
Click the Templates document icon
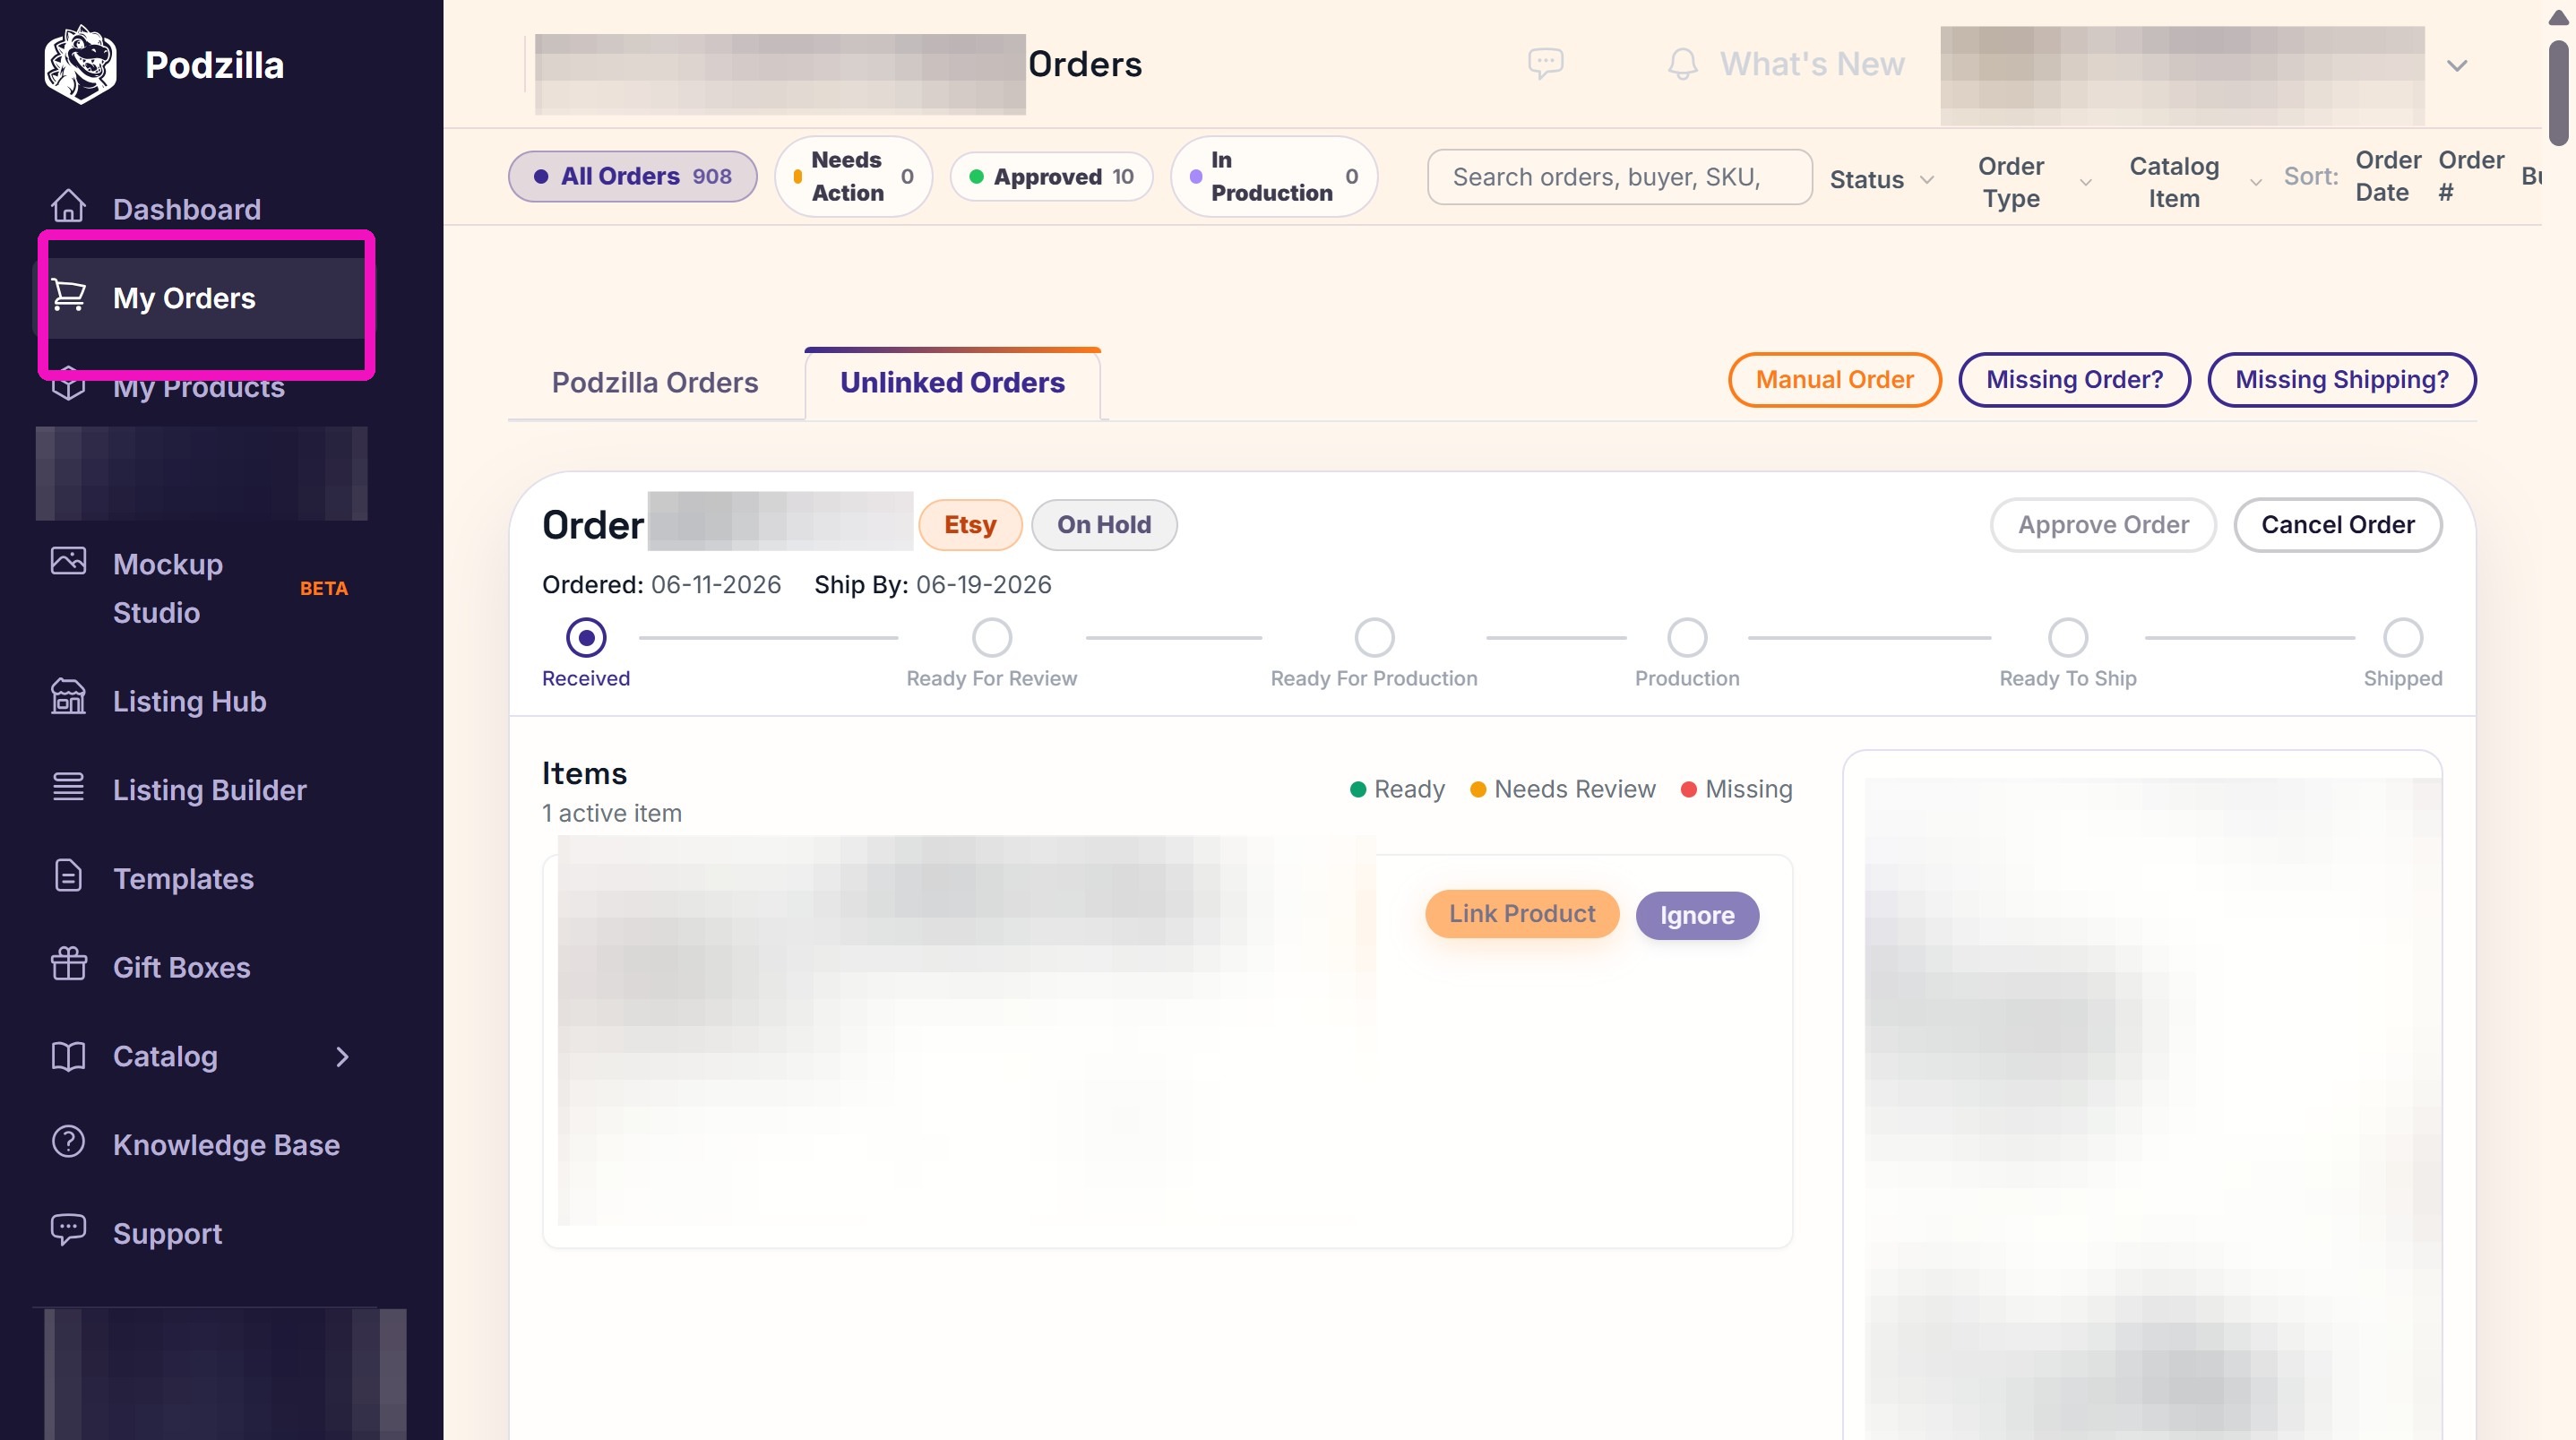[x=68, y=875]
